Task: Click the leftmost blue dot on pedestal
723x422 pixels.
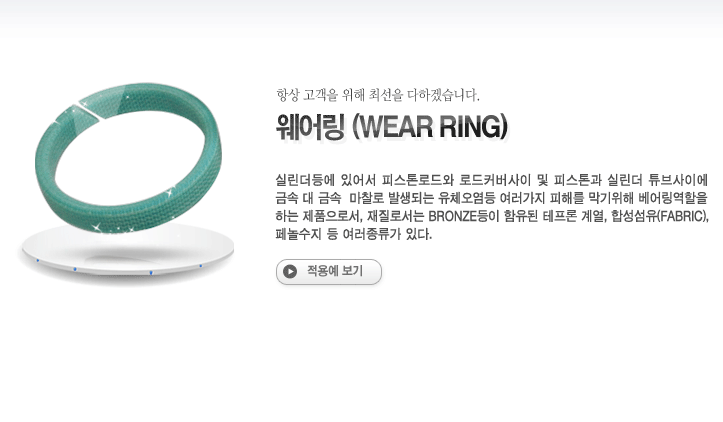Action: pyautogui.click(x=38, y=261)
